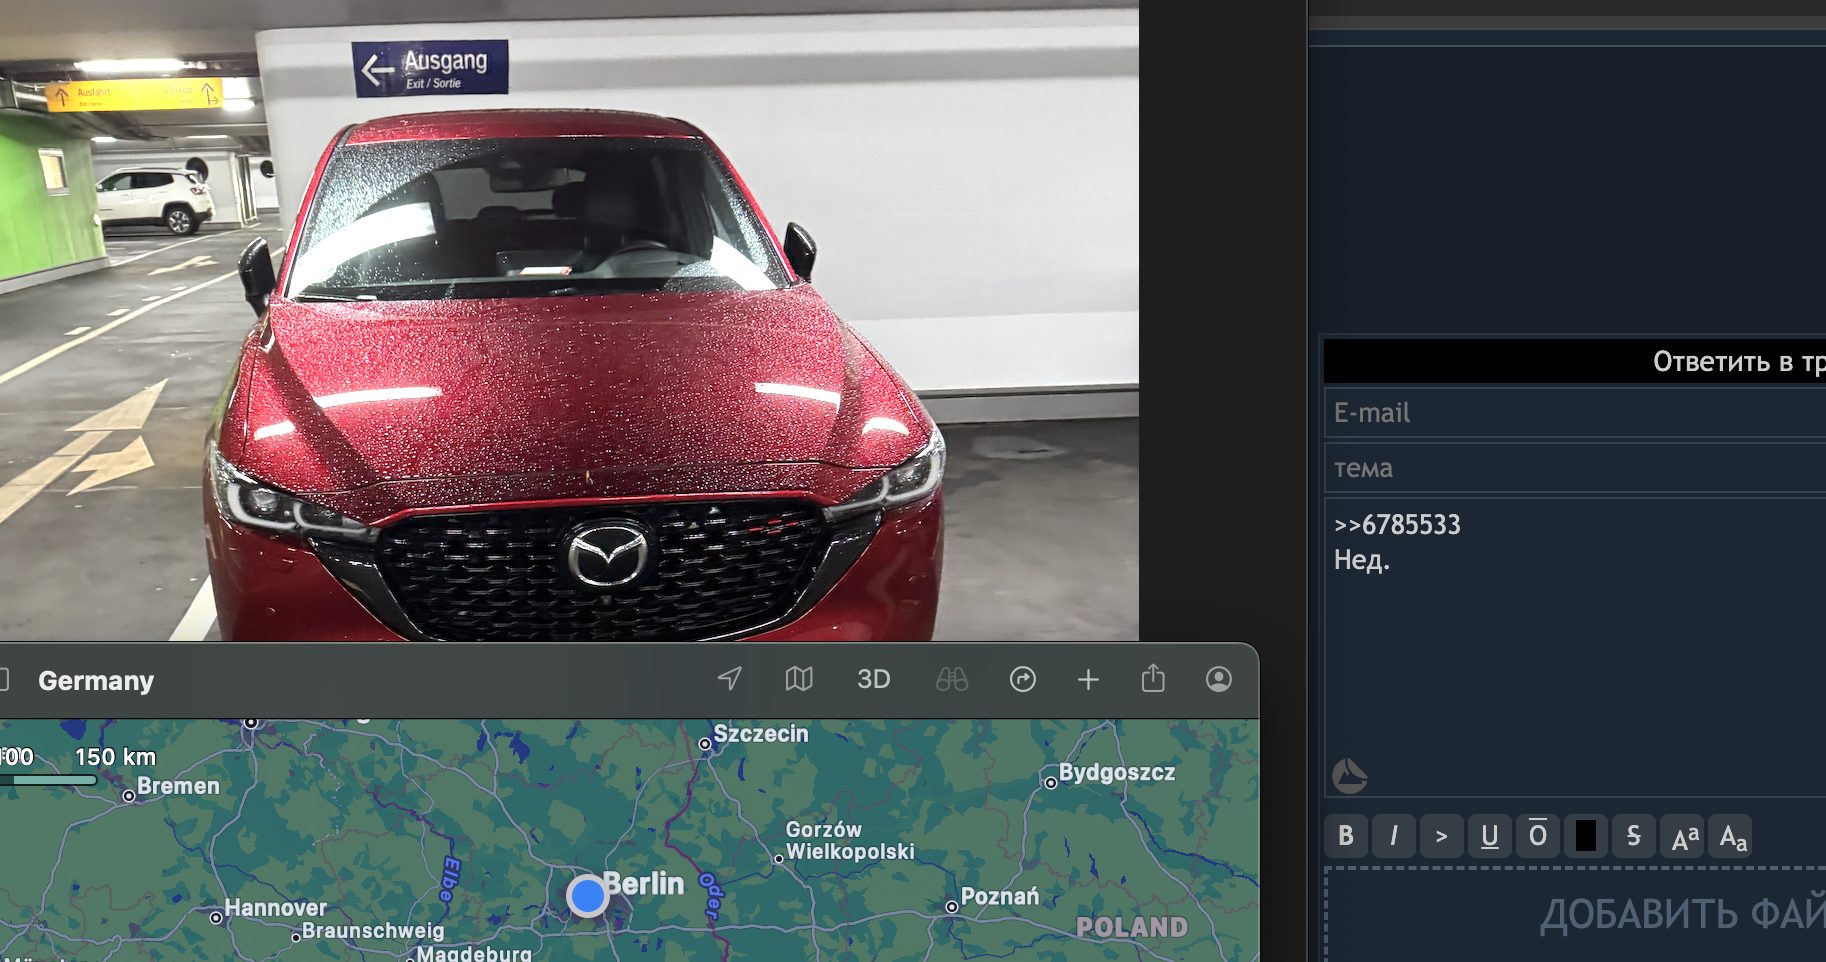Focus the reply text area containing >>6785533
This screenshot has width=1826, height=962.
[1575, 647]
